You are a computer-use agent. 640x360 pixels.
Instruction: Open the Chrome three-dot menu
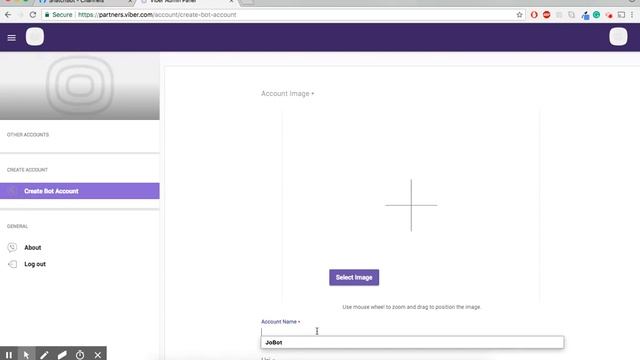(632, 15)
